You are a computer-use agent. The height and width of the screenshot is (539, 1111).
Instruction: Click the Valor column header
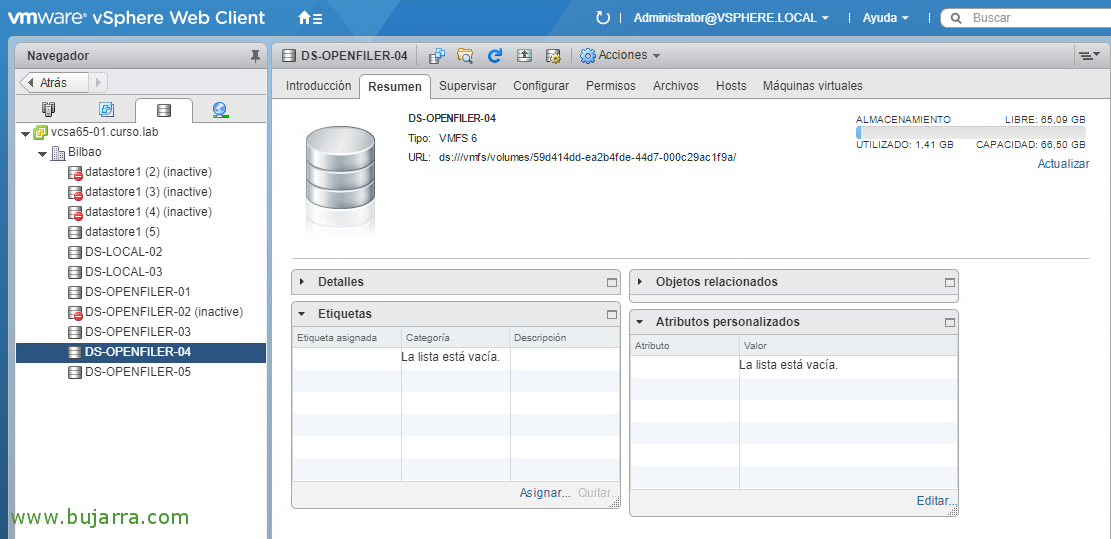click(x=848, y=346)
